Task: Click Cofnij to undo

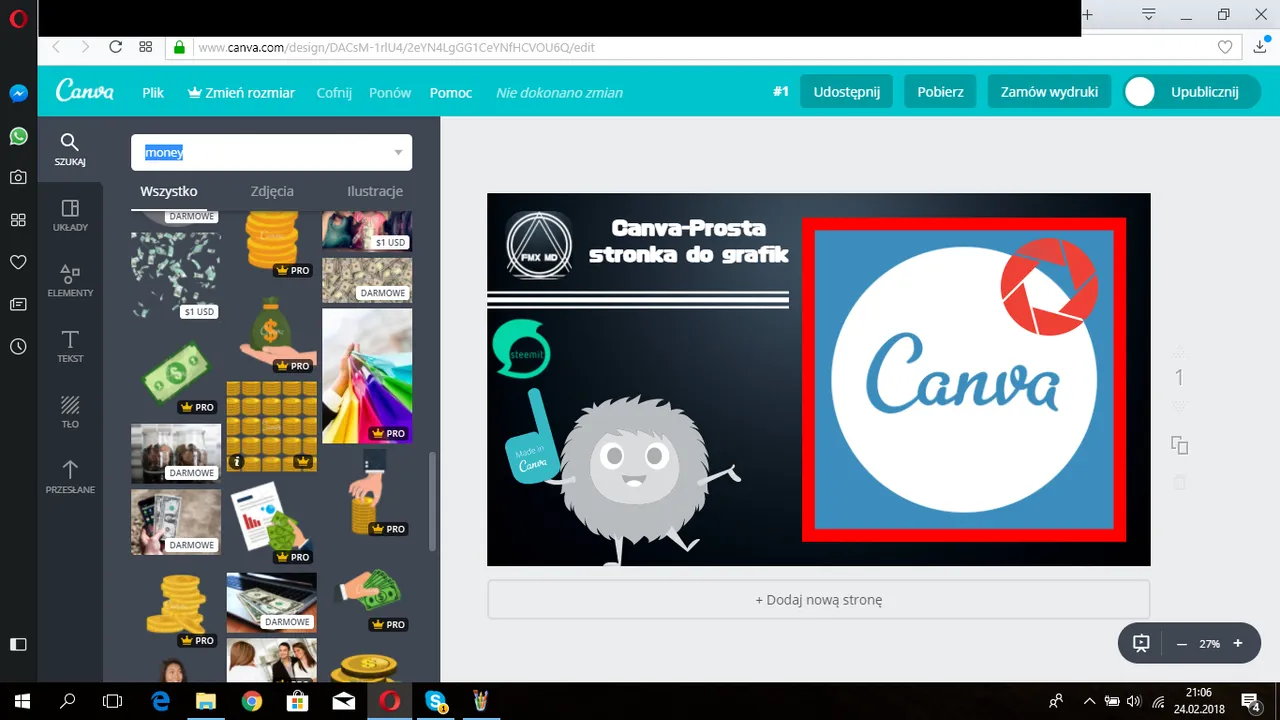Action: (334, 92)
